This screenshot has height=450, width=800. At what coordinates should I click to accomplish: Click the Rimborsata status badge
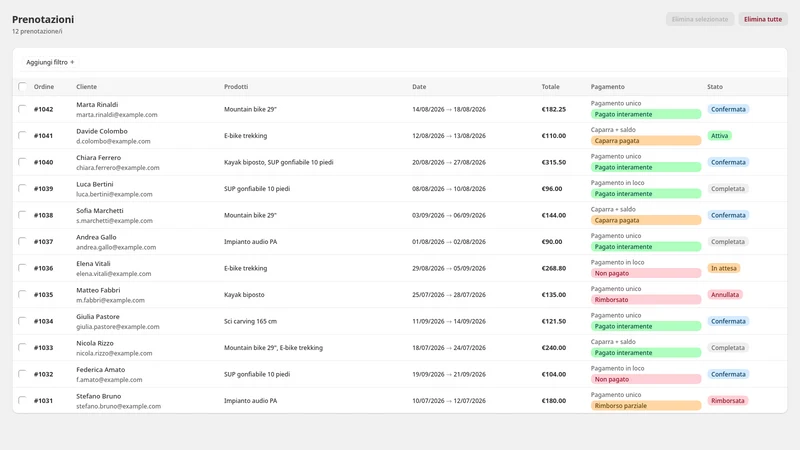coord(728,401)
